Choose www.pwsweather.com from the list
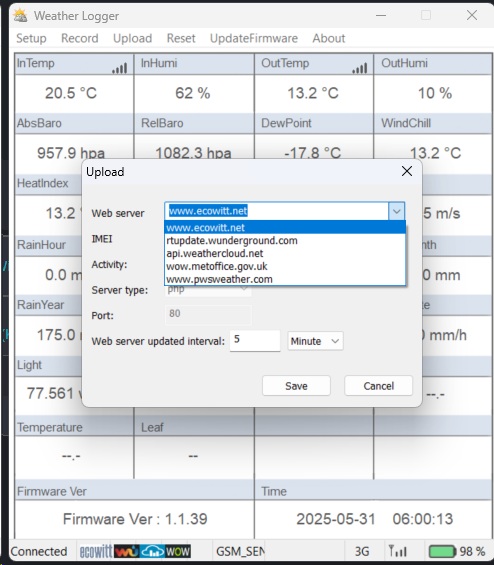This screenshot has width=494, height=565. (285, 279)
